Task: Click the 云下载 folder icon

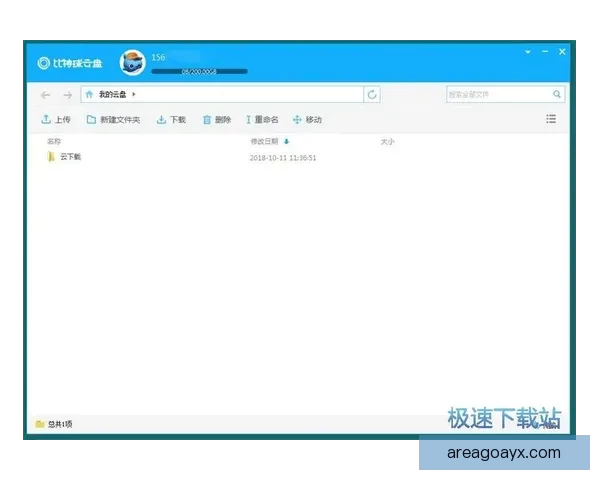Action: (x=51, y=157)
